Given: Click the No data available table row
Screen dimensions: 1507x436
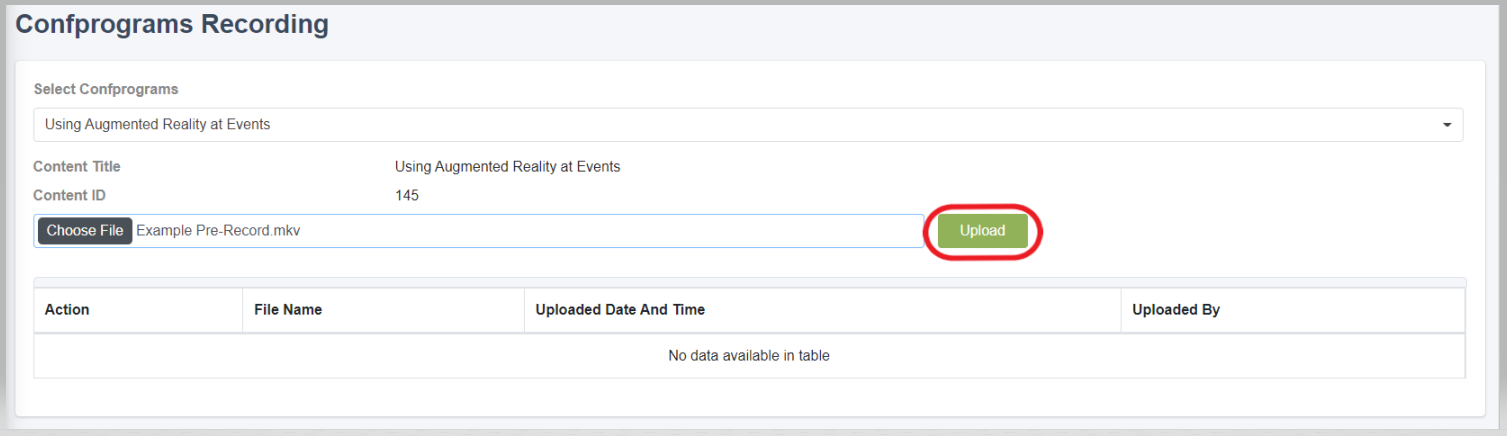Looking at the screenshot, I should [749, 355].
